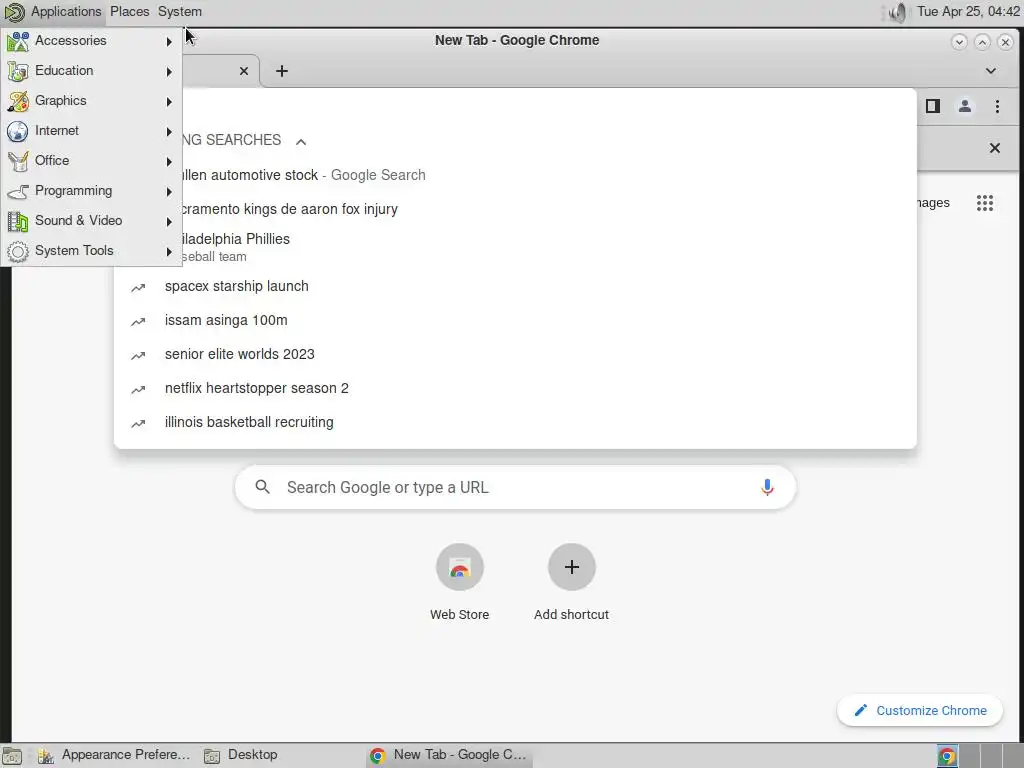Open the Programming submenu

(91, 191)
